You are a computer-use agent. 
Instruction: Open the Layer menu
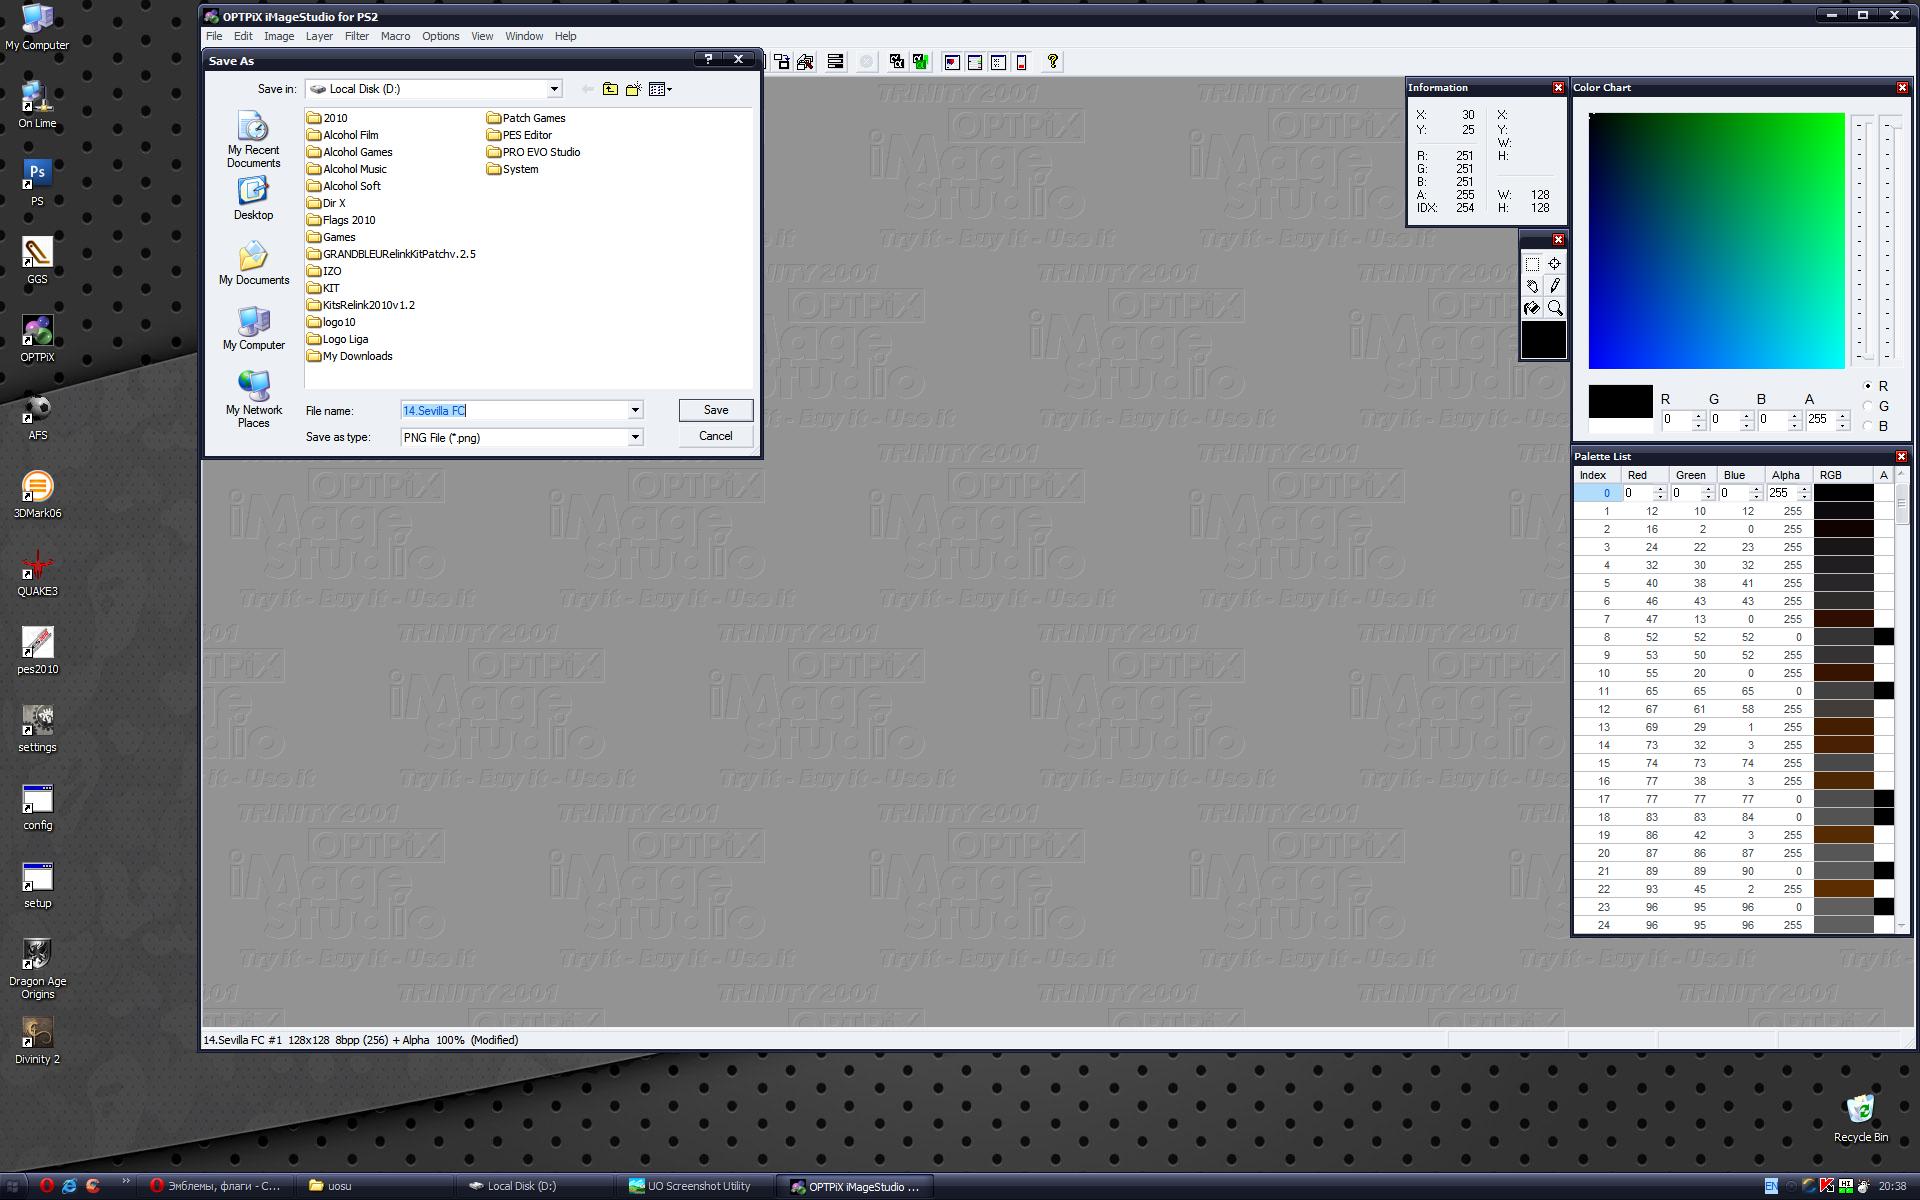(x=319, y=36)
